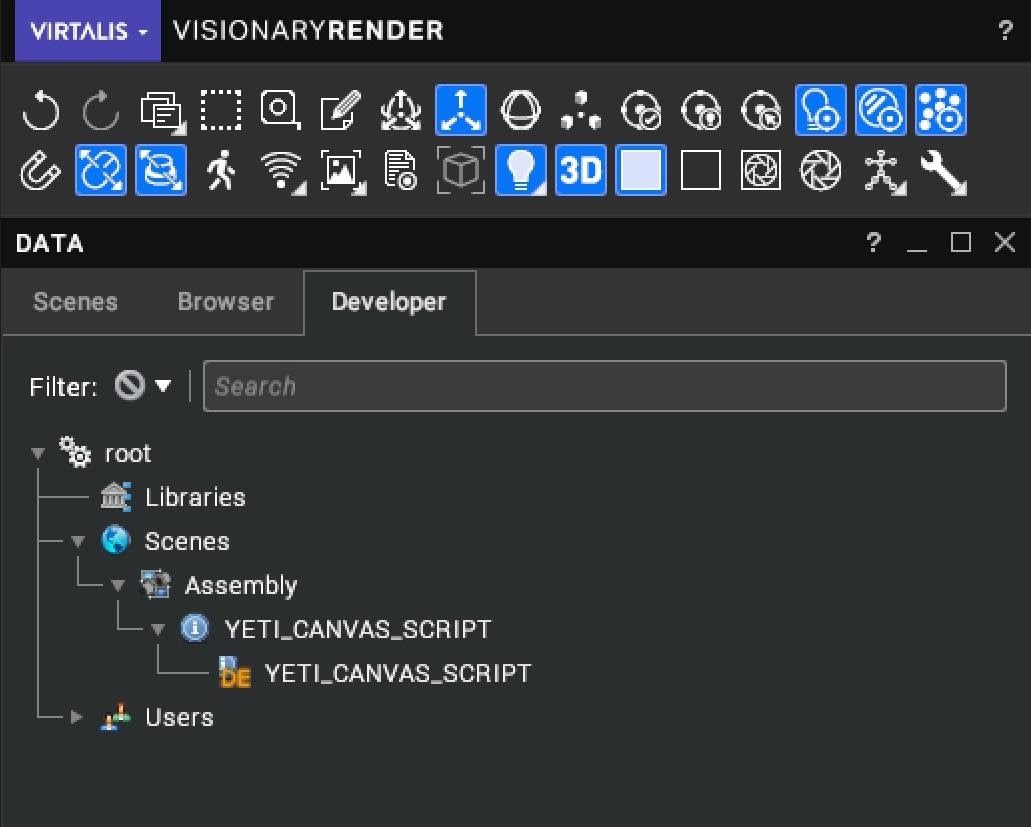Select the Developer tab
The image size is (1031, 827).
point(389,302)
